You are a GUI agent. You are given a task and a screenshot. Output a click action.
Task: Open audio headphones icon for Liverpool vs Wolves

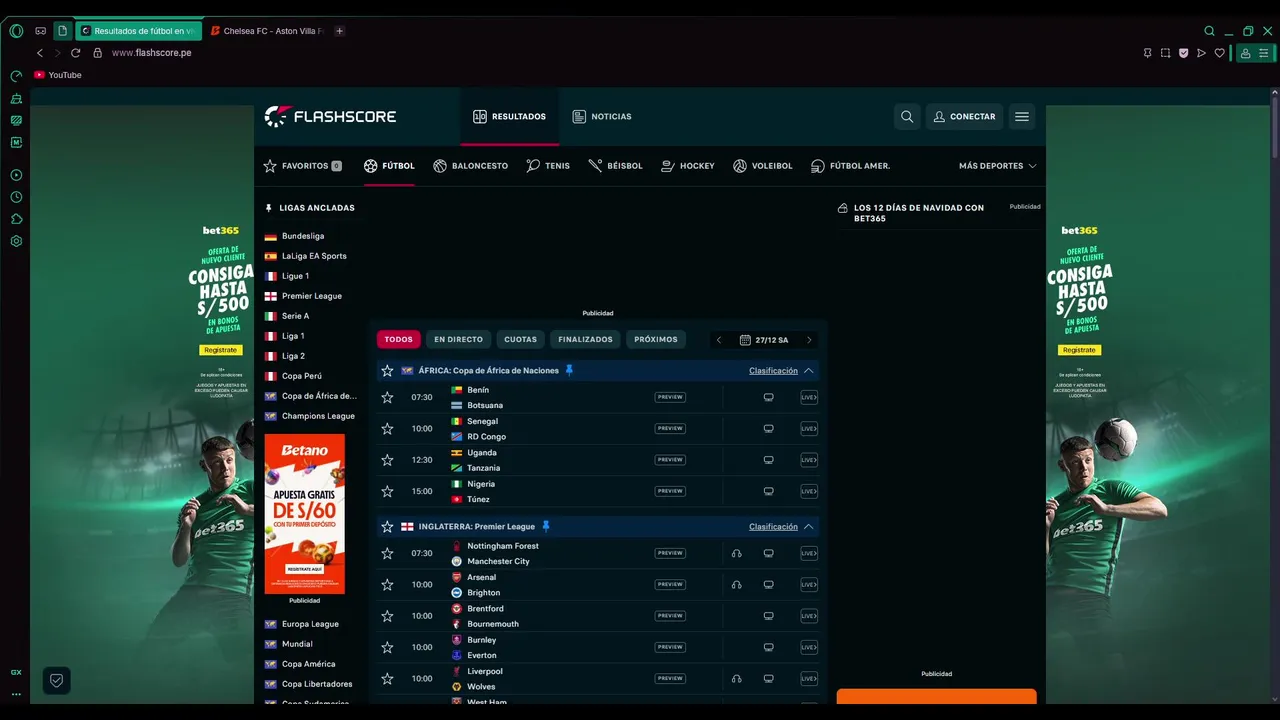pos(737,679)
